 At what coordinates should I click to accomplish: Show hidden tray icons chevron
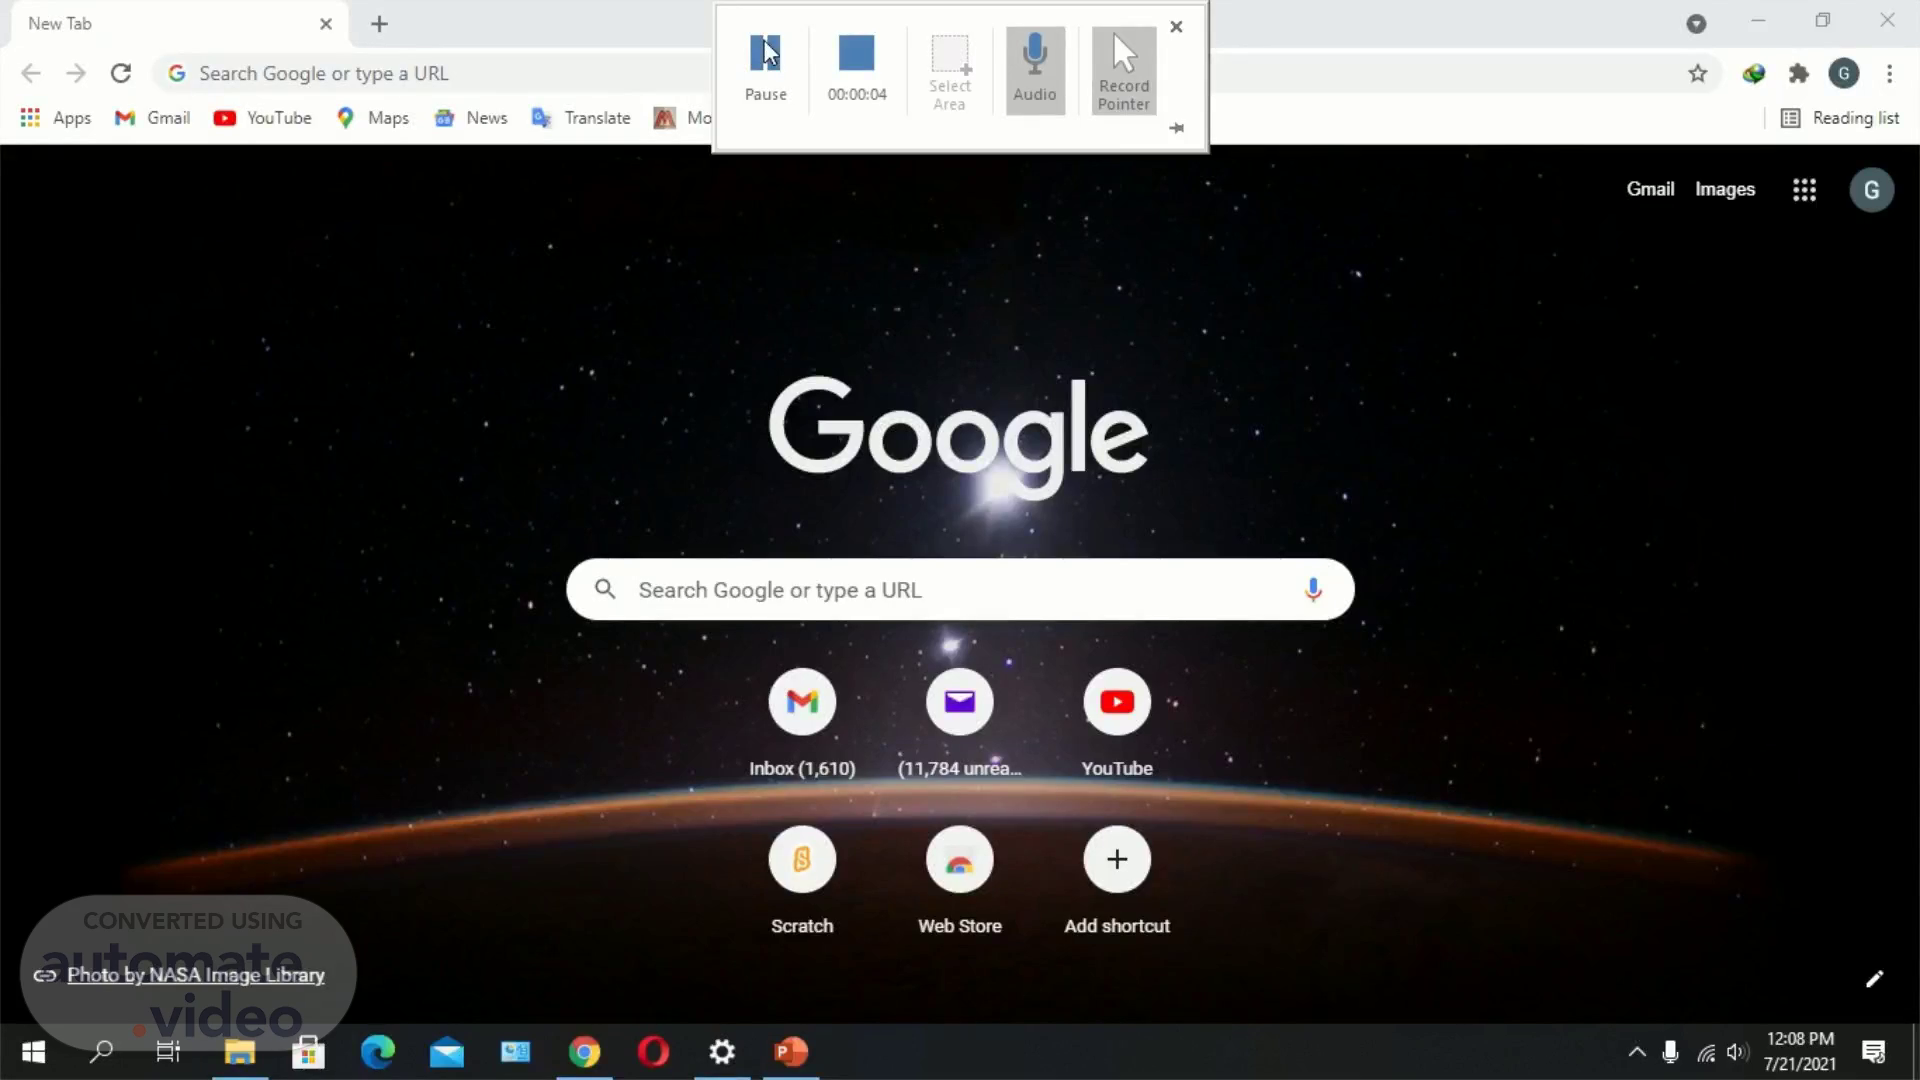1637,1052
